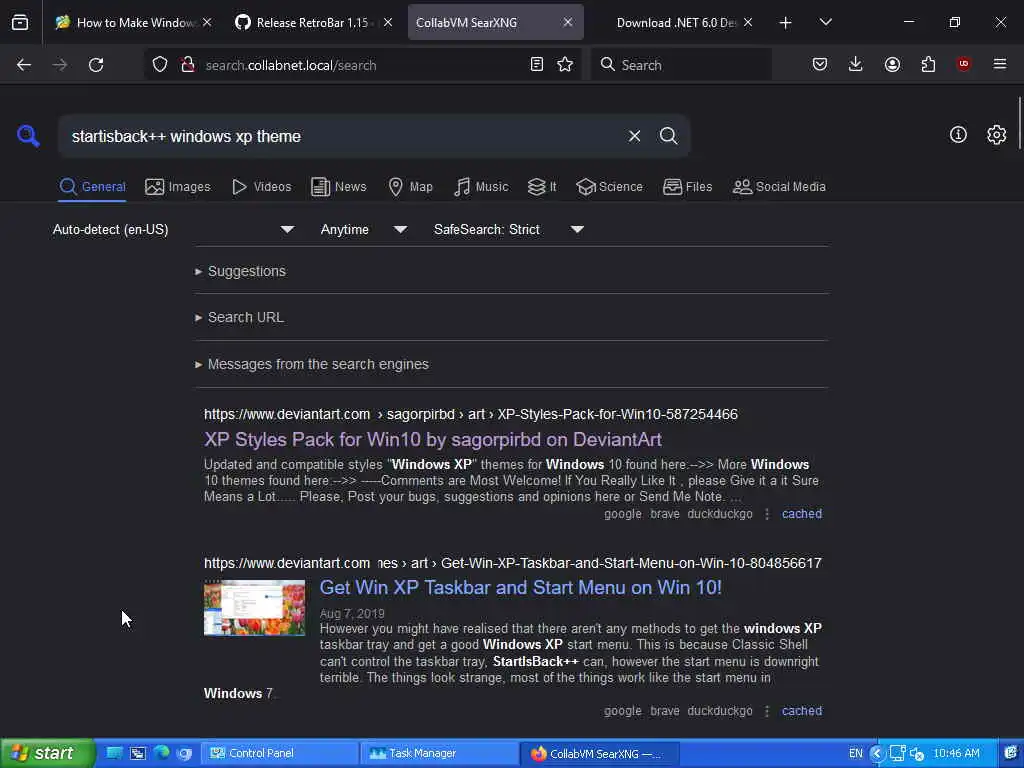Open Firefox View button at tab strip
The image size is (1024, 768).
[20, 22]
